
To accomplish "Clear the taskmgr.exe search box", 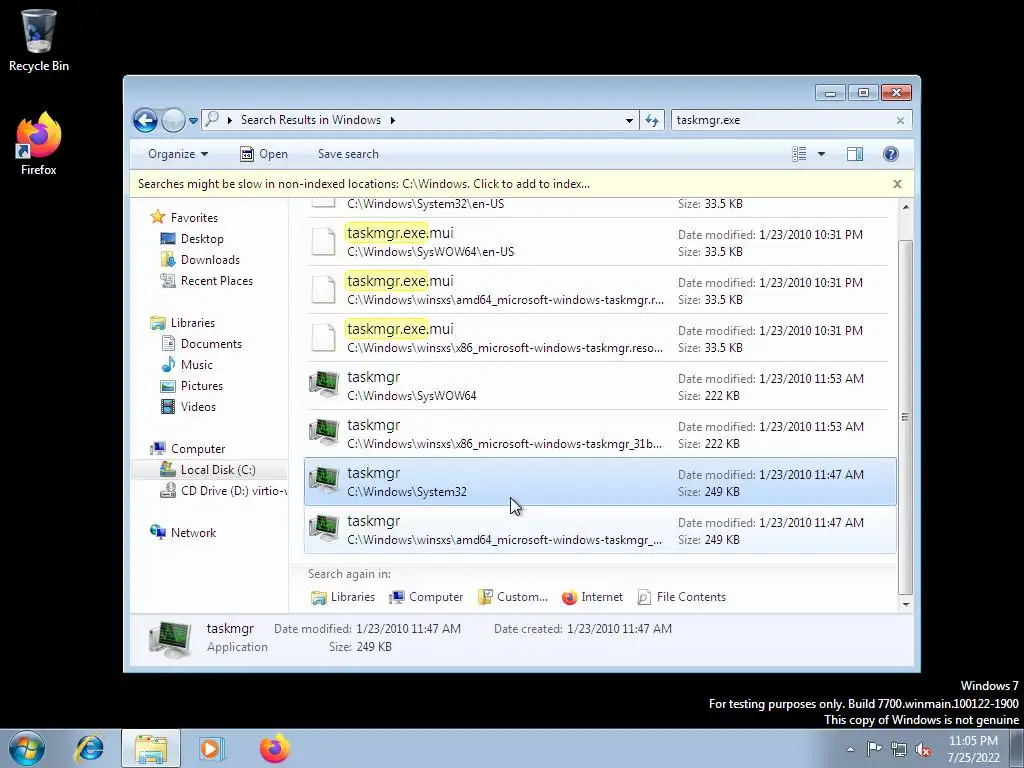I will (900, 120).
